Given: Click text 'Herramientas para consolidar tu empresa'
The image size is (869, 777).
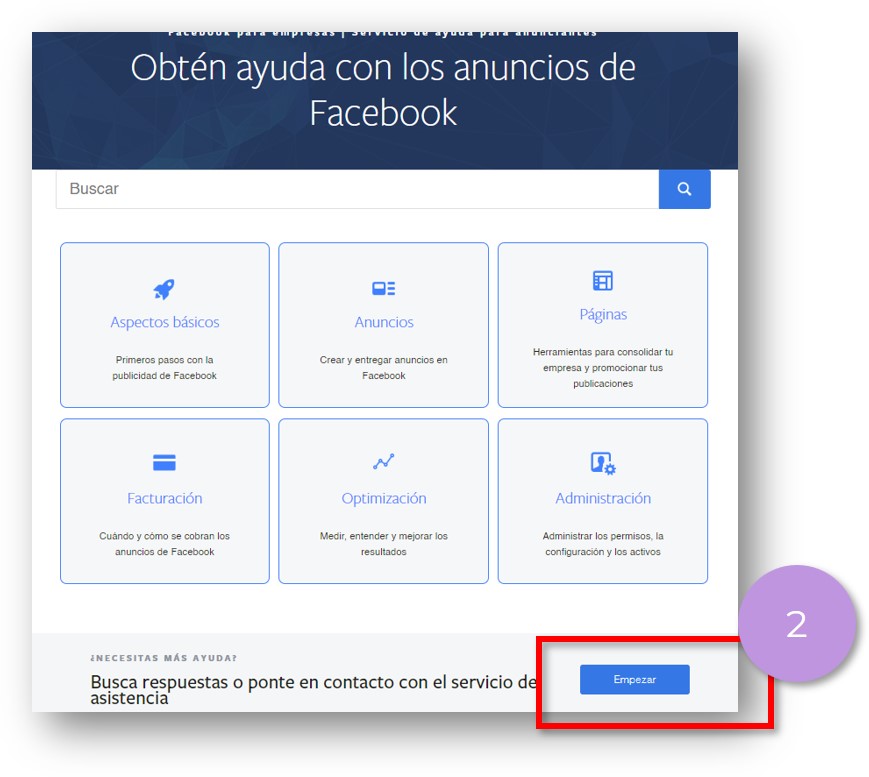Looking at the screenshot, I should point(603,360).
